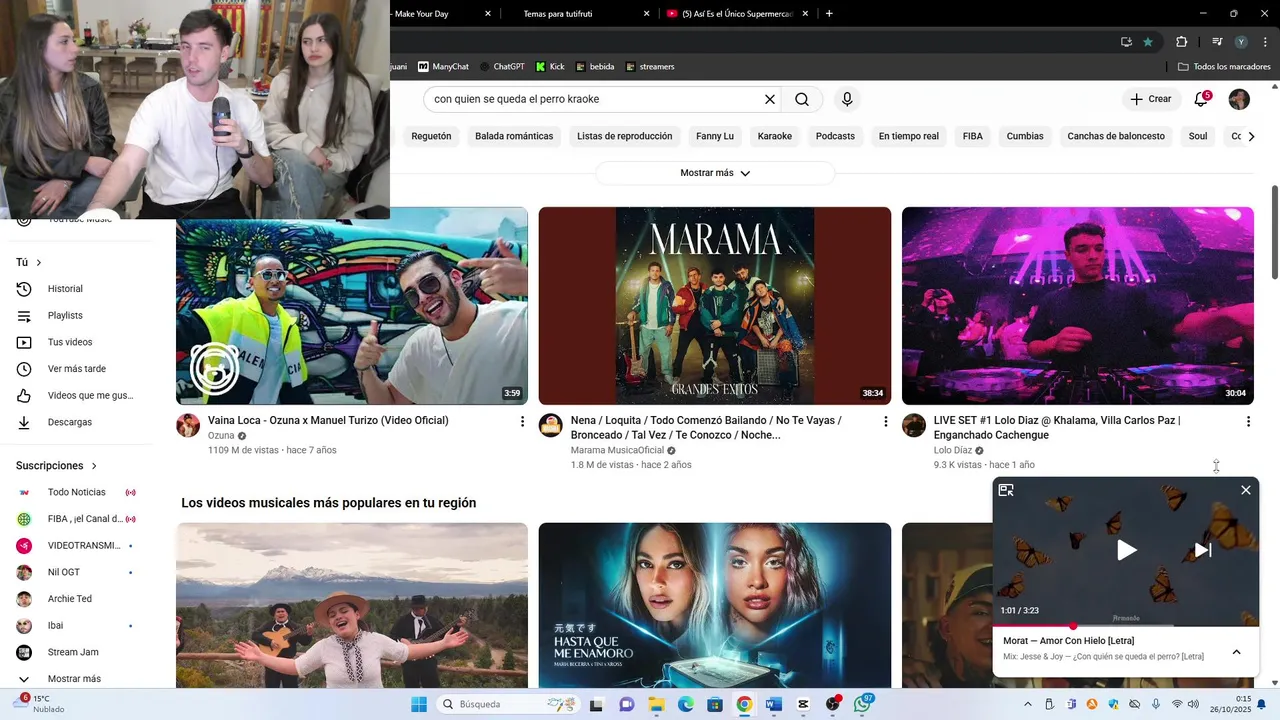The width and height of the screenshot is (1280, 720).
Task: Open more options for Lolo Diaz video
Action: click(1248, 422)
